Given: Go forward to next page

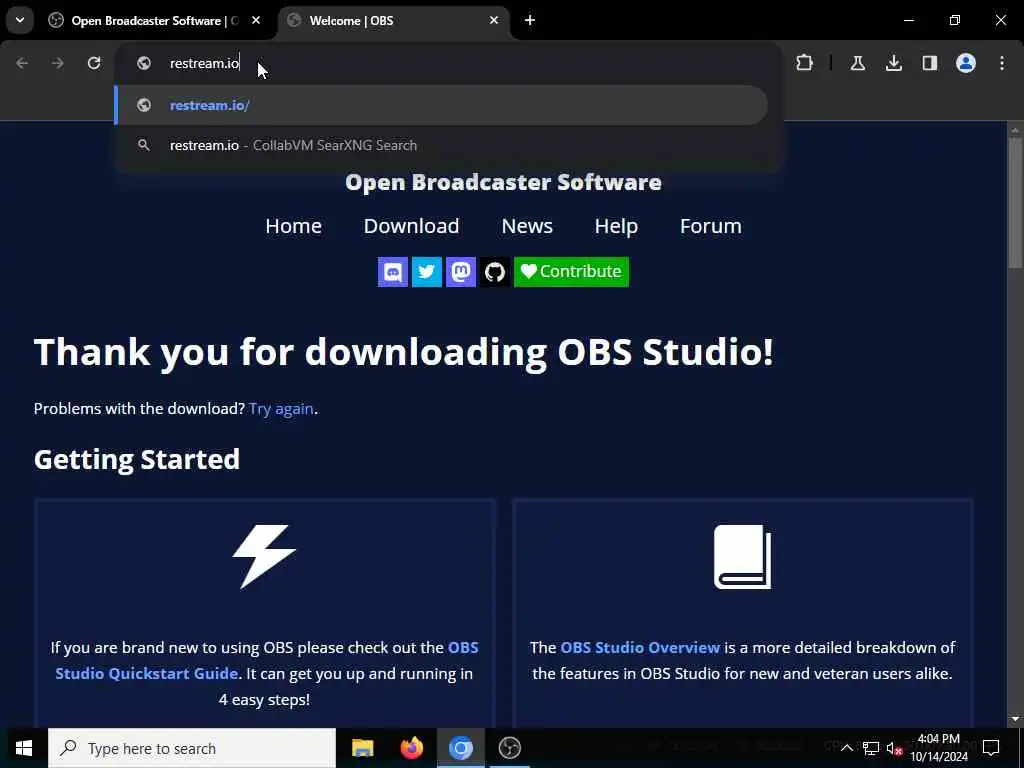Looking at the screenshot, I should tap(58, 63).
